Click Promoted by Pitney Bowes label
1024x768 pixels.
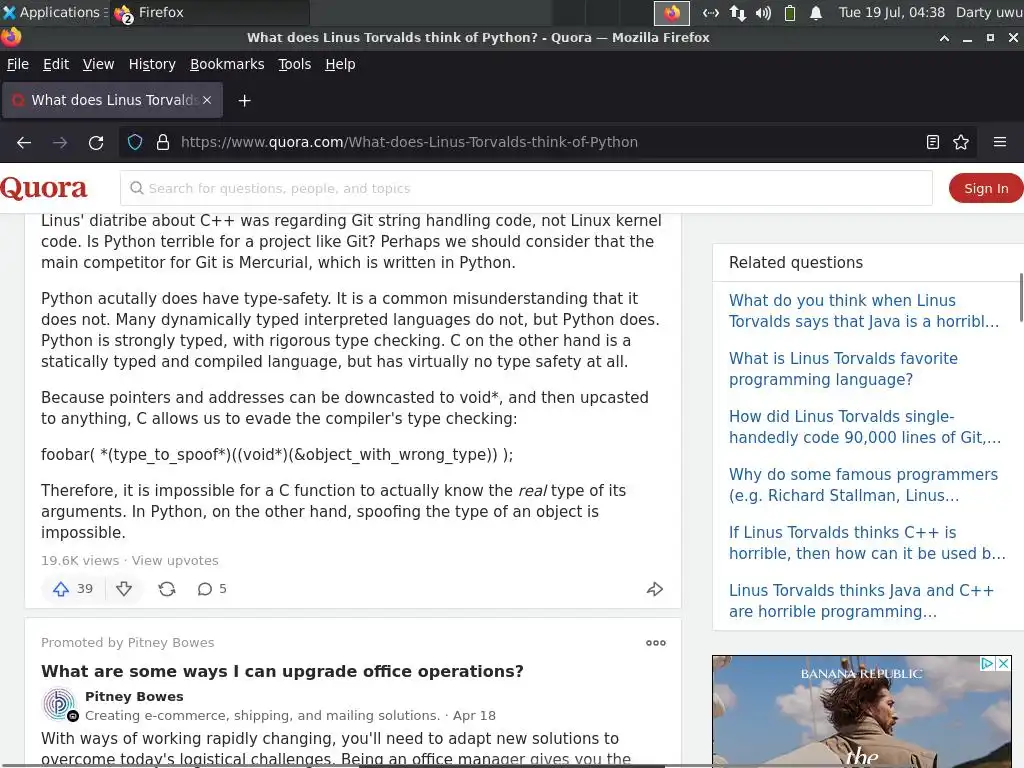[x=127, y=643]
